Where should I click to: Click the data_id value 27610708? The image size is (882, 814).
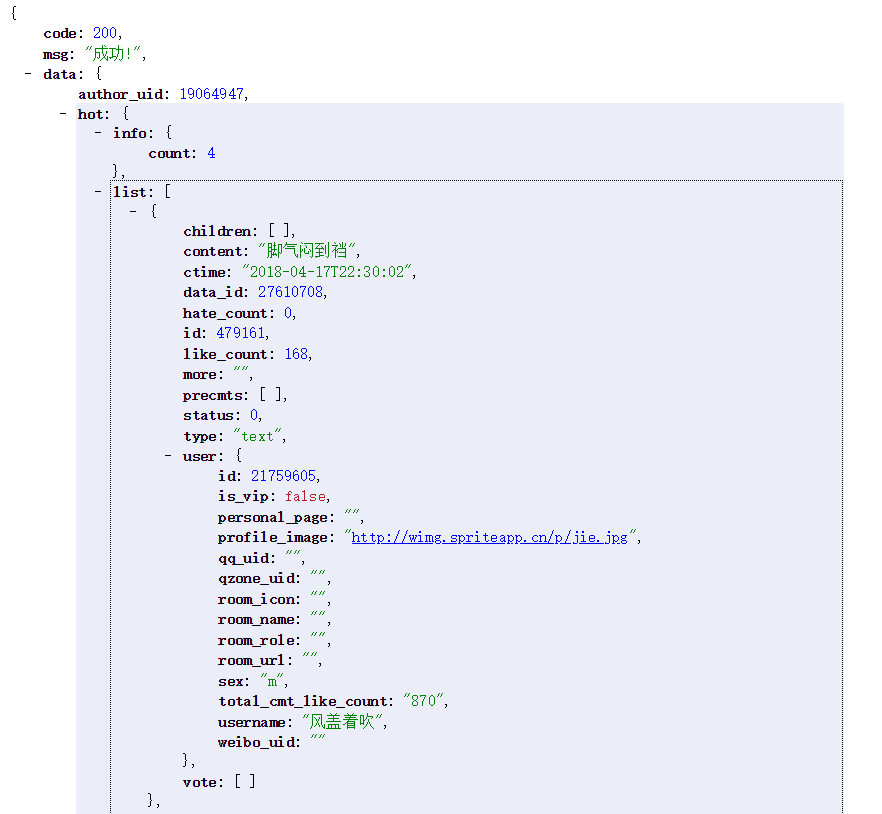[x=290, y=293]
